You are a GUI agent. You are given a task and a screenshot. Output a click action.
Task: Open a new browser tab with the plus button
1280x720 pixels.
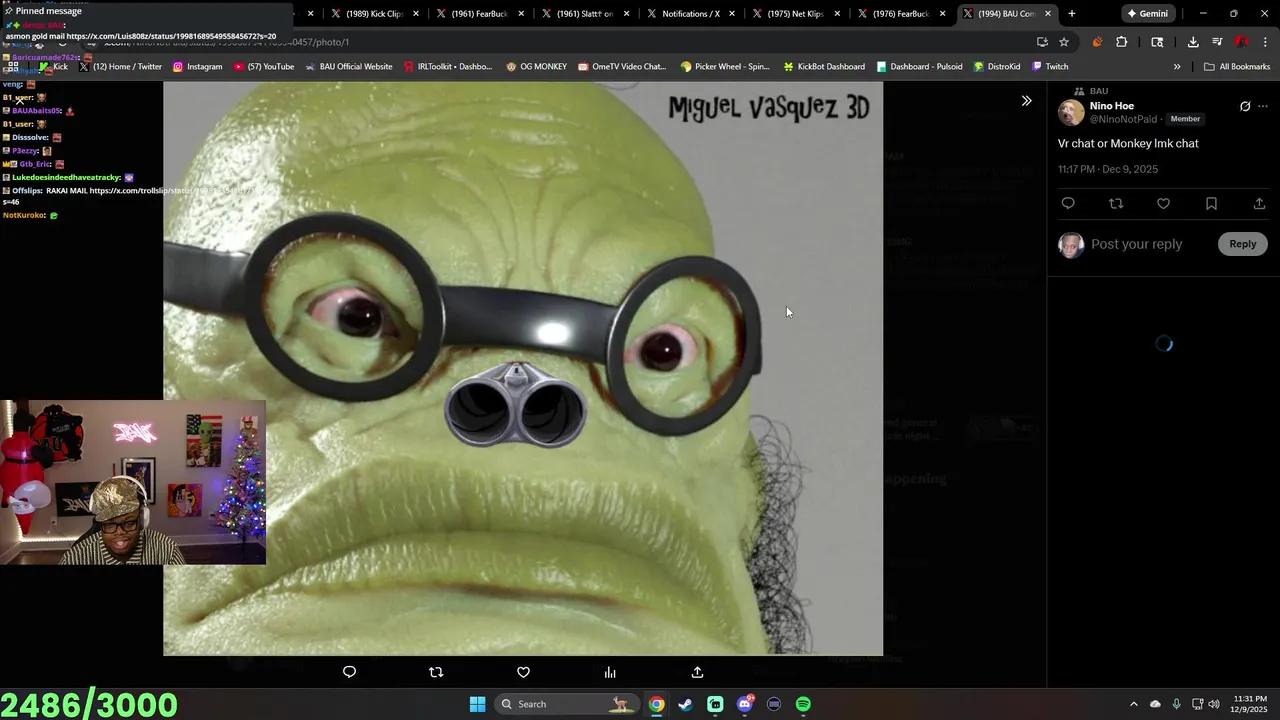(x=1071, y=14)
